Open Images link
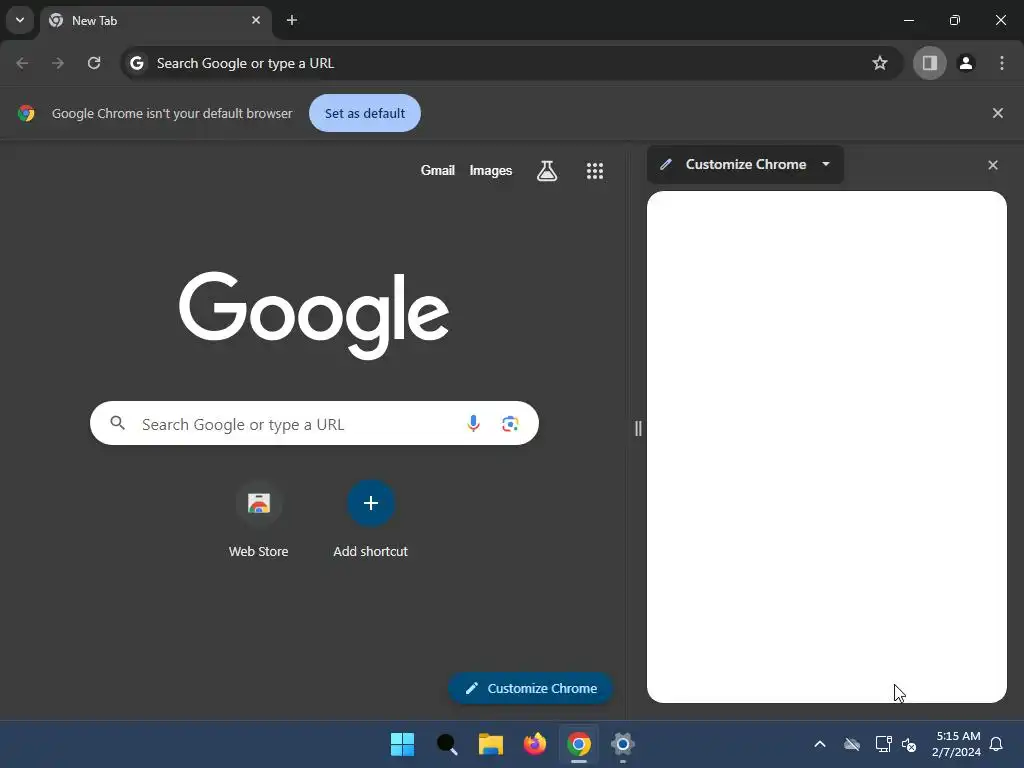This screenshot has width=1024, height=768. [490, 170]
